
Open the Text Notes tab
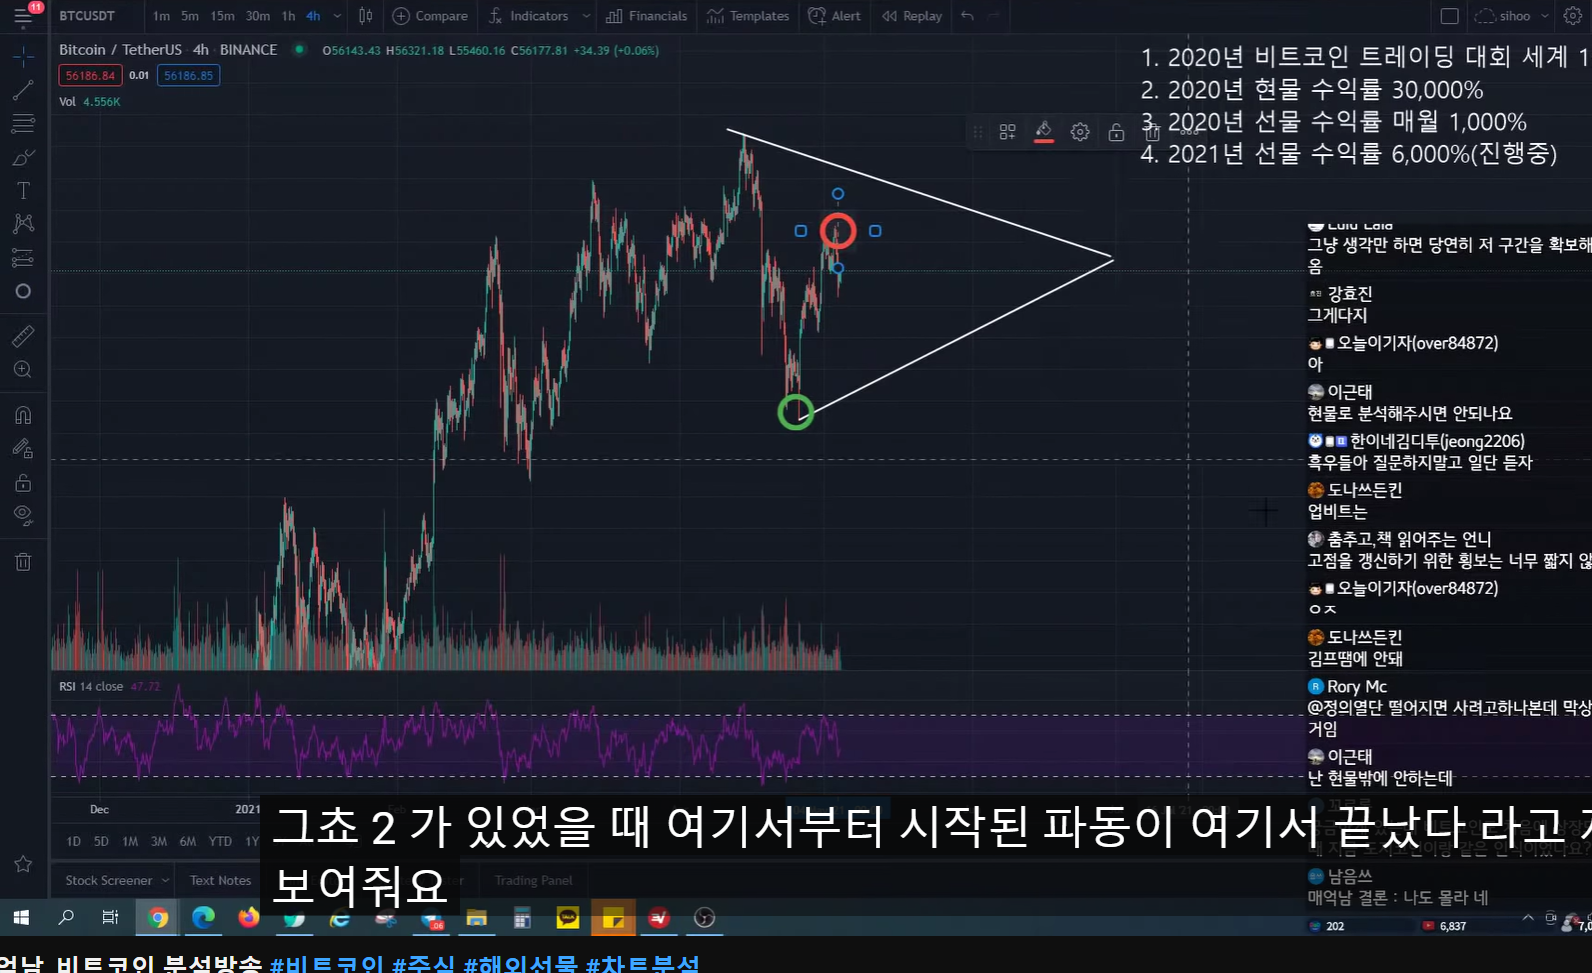[x=221, y=881]
